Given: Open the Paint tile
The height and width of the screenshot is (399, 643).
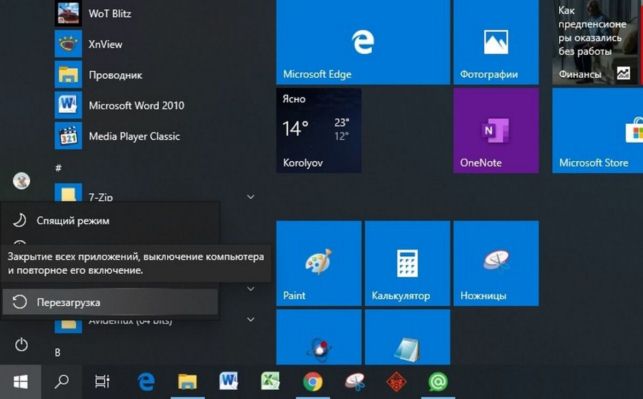Looking at the screenshot, I should [319, 263].
